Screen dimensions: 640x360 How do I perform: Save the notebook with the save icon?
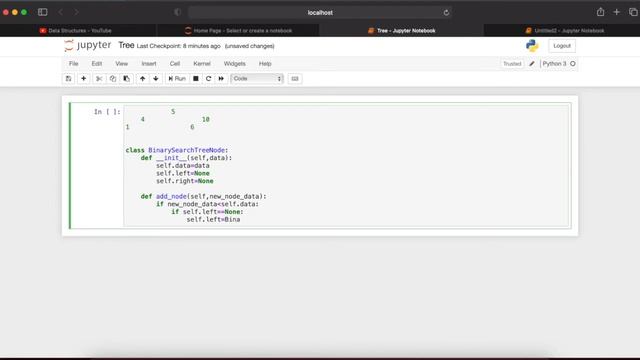(68, 78)
